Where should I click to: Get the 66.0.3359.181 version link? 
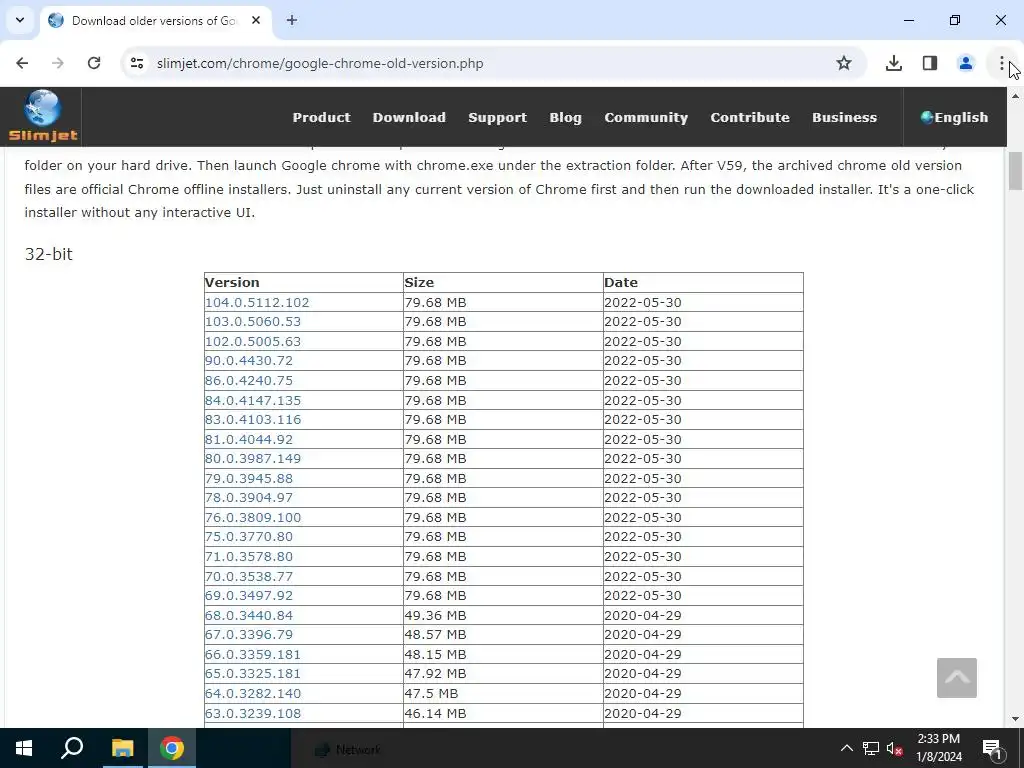pos(253,654)
